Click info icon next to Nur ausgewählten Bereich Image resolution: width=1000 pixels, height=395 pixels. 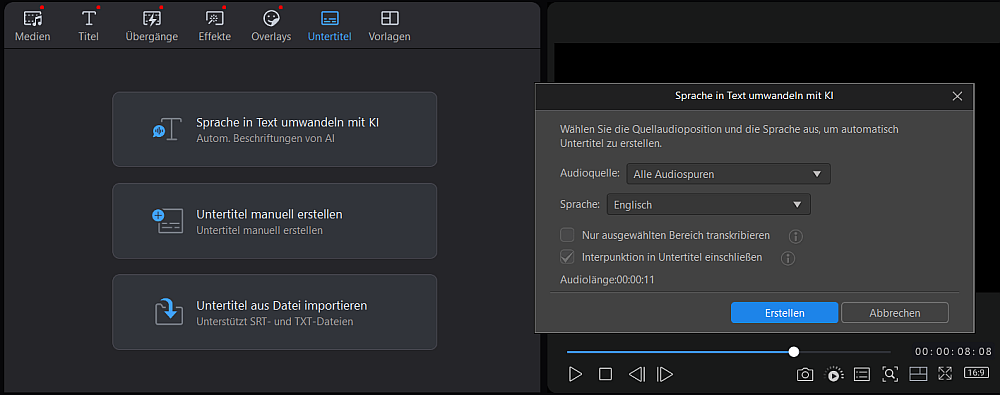coord(795,237)
